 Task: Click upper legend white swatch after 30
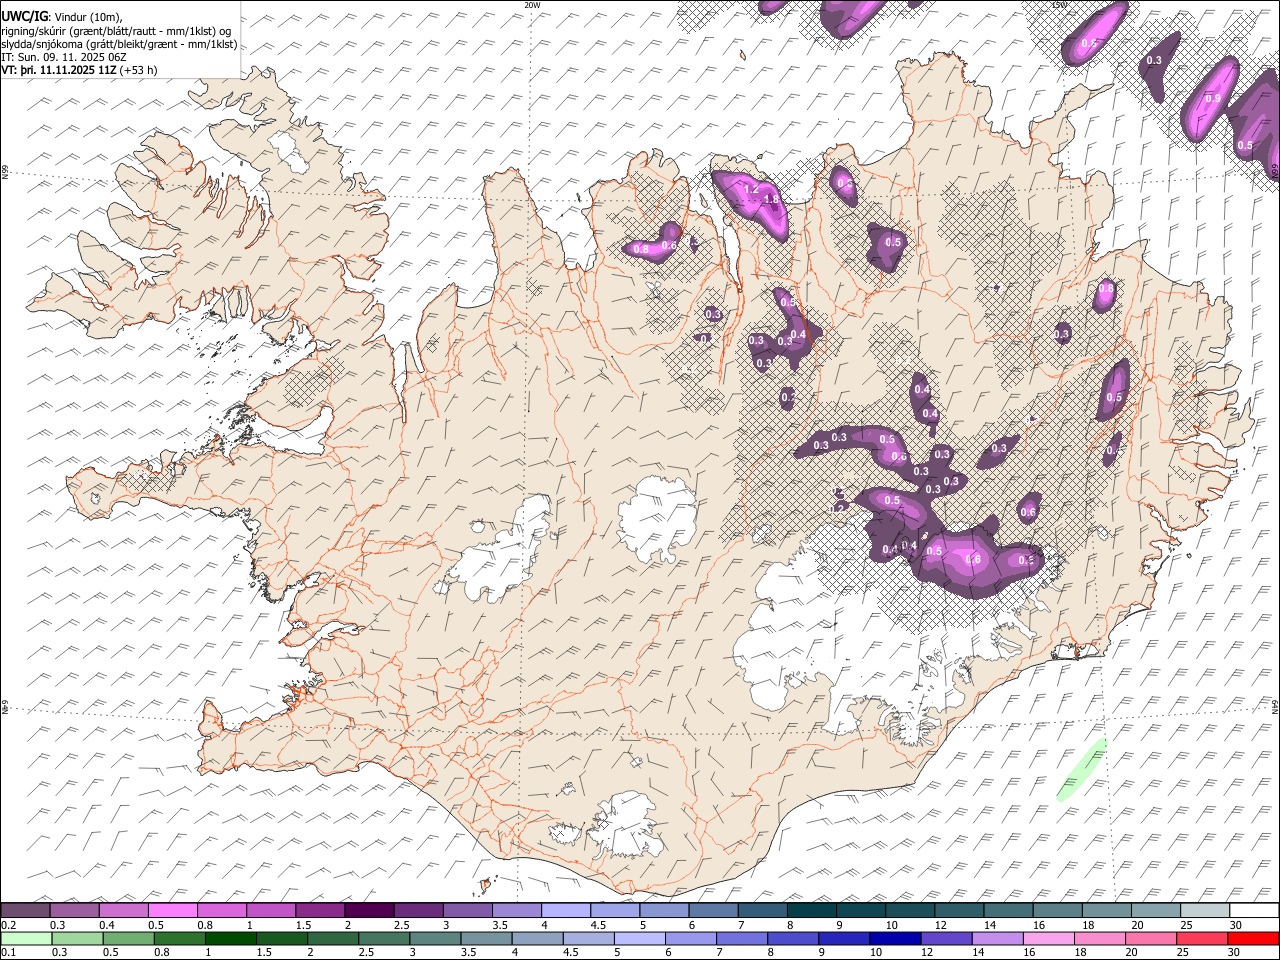pos(1254,910)
